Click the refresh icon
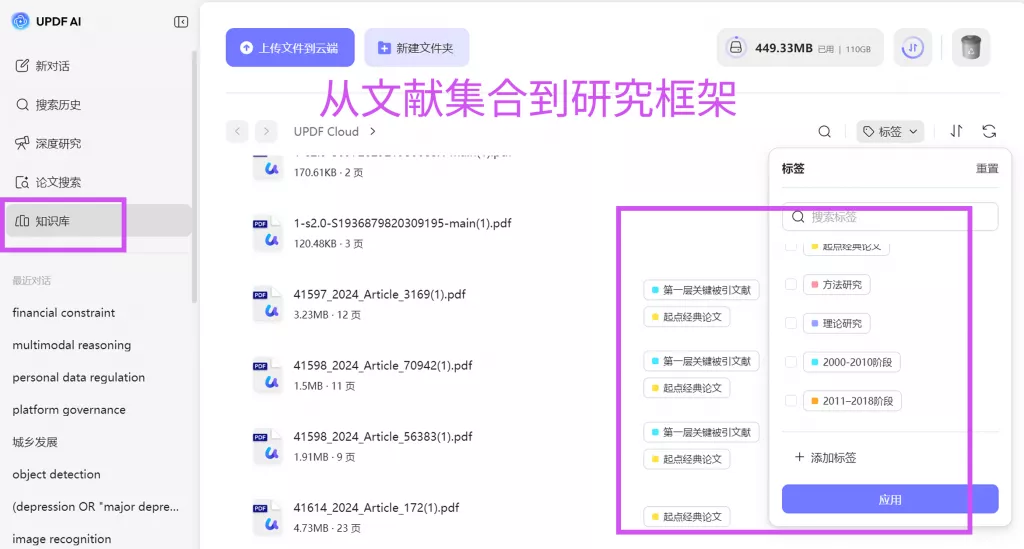 coord(989,131)
